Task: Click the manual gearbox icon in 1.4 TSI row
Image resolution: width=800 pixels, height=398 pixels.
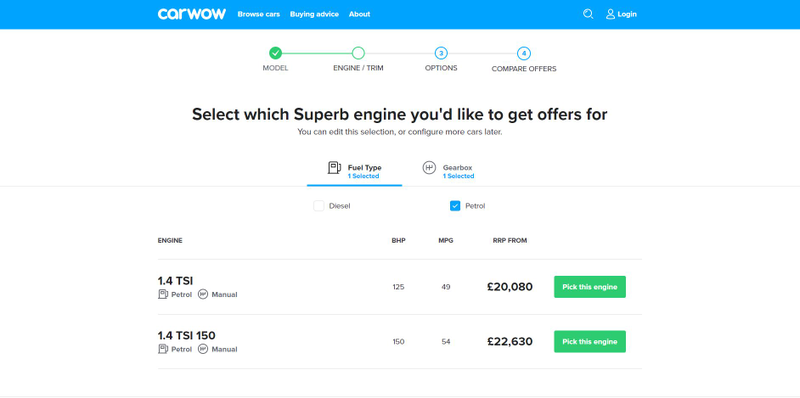Action: (203, 294)
